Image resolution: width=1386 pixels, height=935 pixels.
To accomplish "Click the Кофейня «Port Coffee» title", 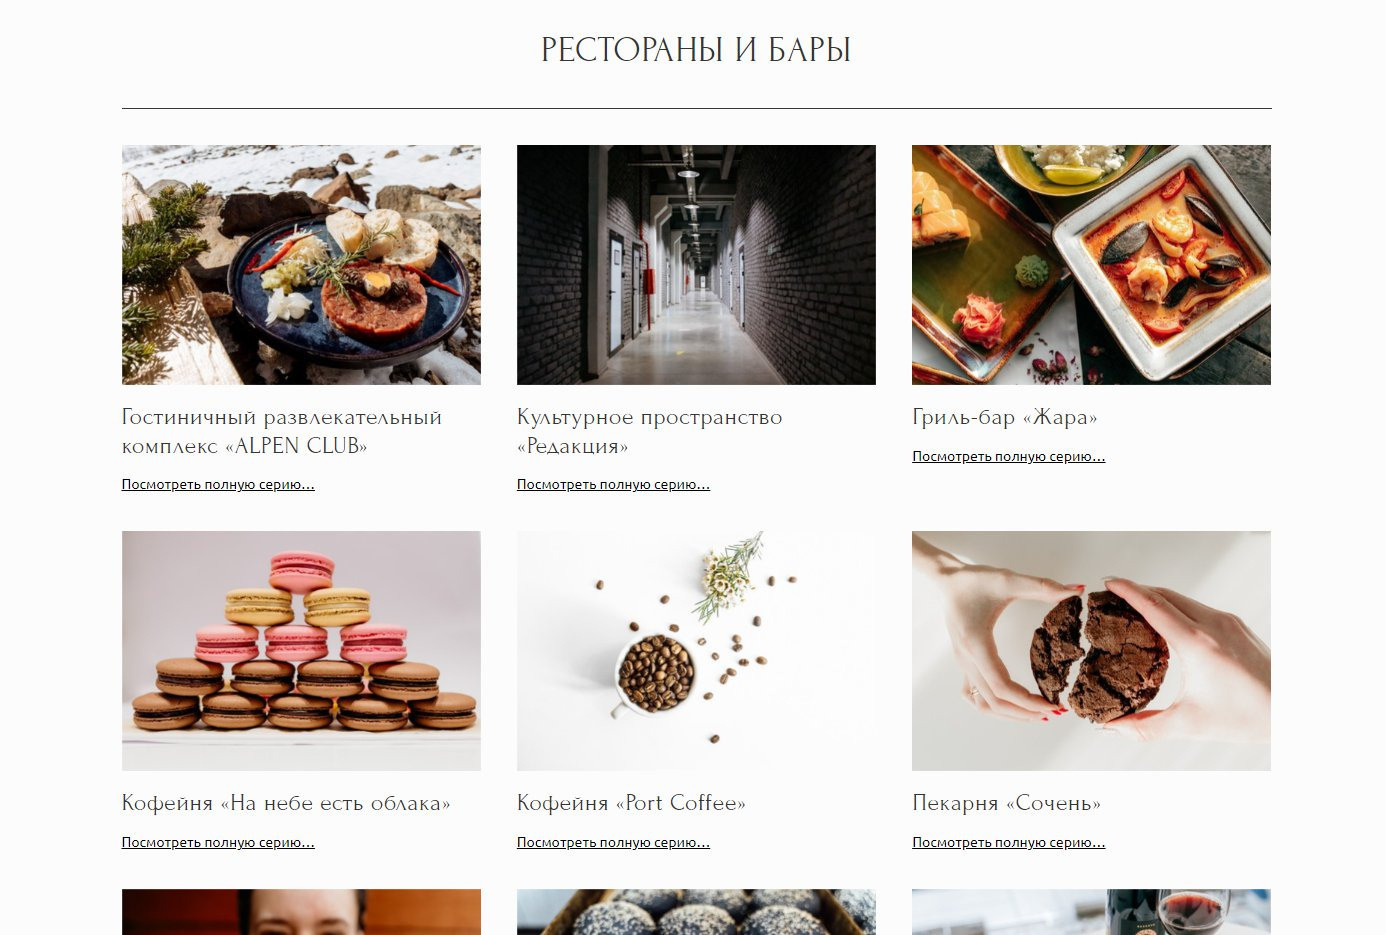I will point(631,803).
